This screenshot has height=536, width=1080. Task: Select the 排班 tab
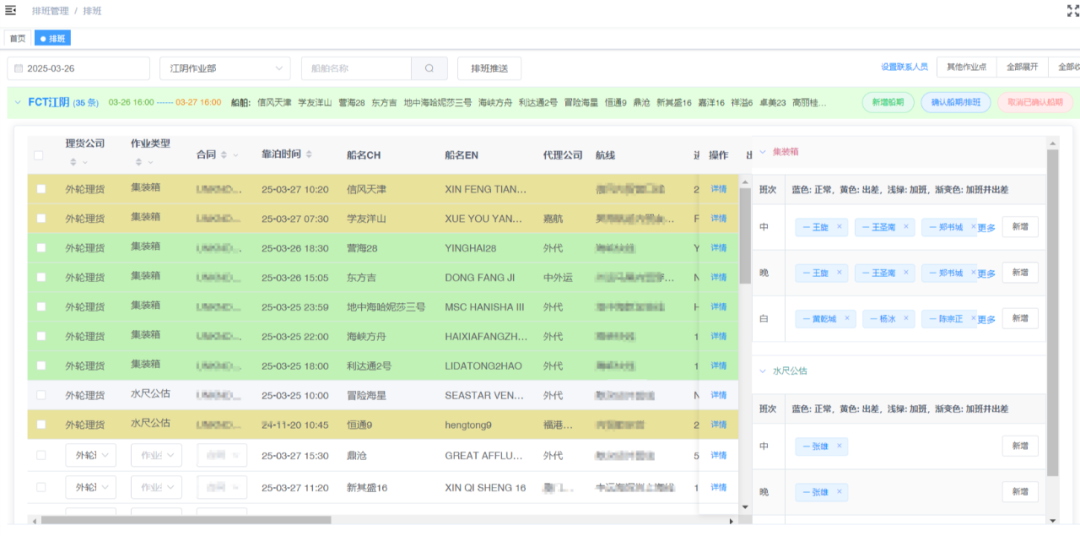click(52, 38)
